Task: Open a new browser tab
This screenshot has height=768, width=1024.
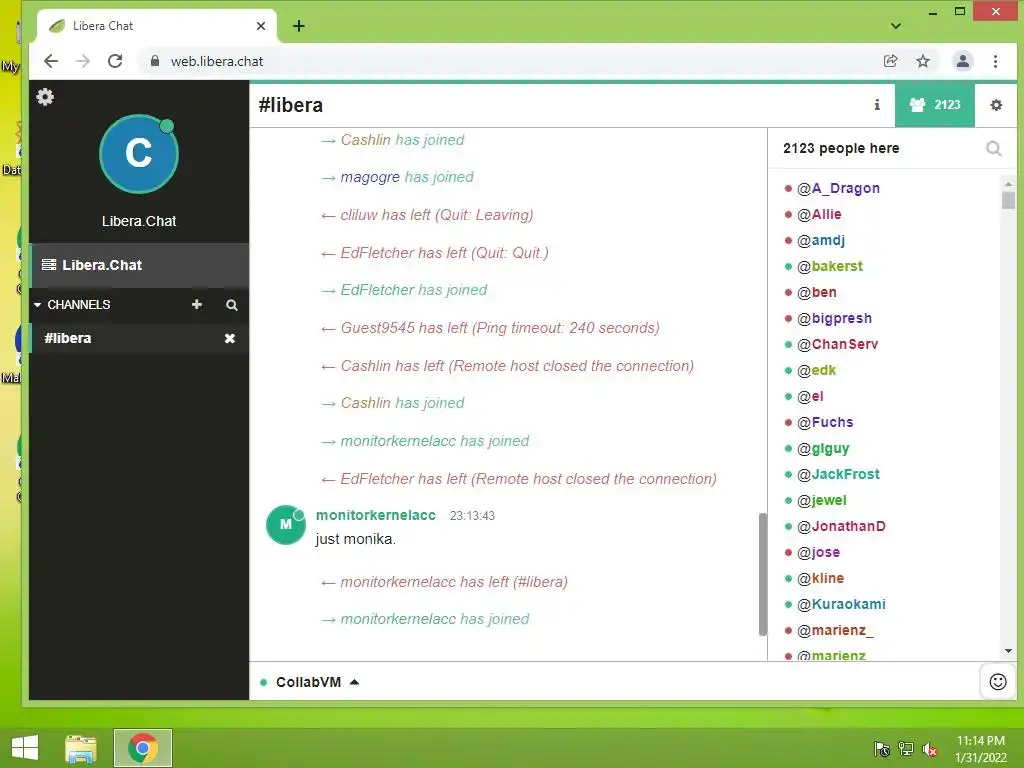Action: click(298, 26)
